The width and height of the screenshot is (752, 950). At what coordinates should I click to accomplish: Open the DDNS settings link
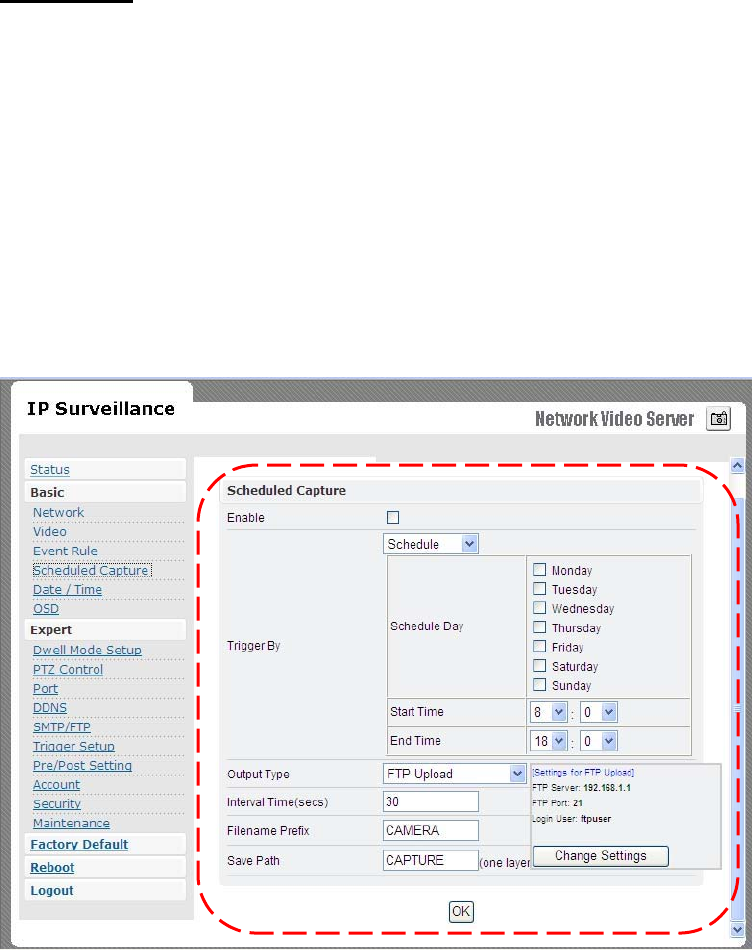tap(50, 708)
